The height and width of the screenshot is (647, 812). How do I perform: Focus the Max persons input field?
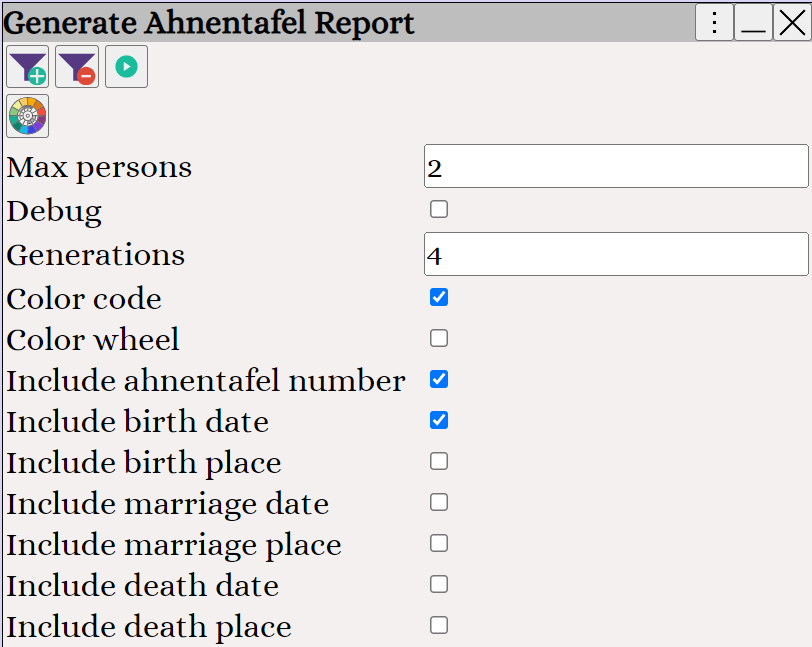pos(616,166)
